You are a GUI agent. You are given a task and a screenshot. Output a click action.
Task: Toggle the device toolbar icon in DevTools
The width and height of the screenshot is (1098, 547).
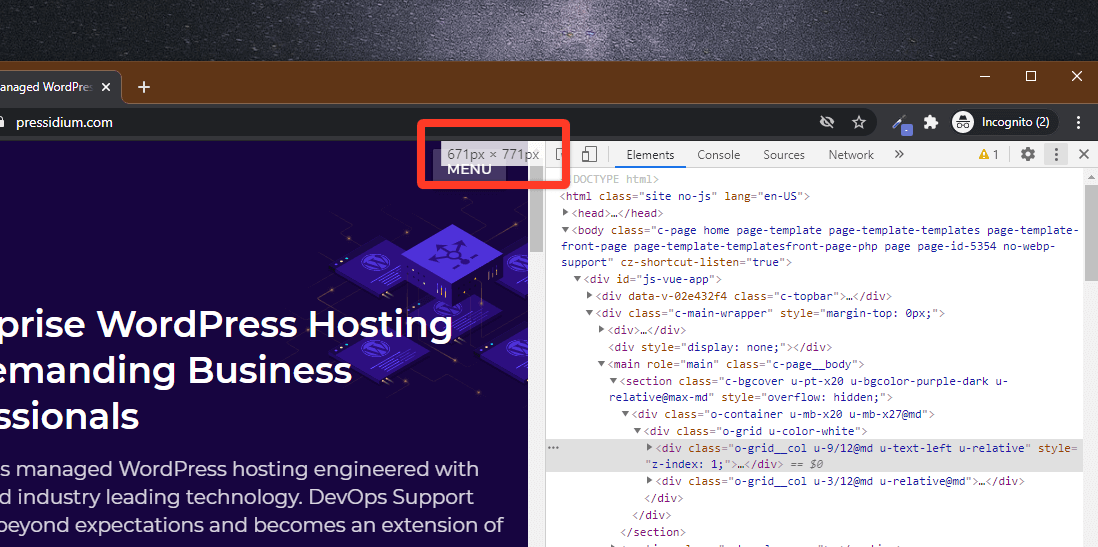[589, 155]
